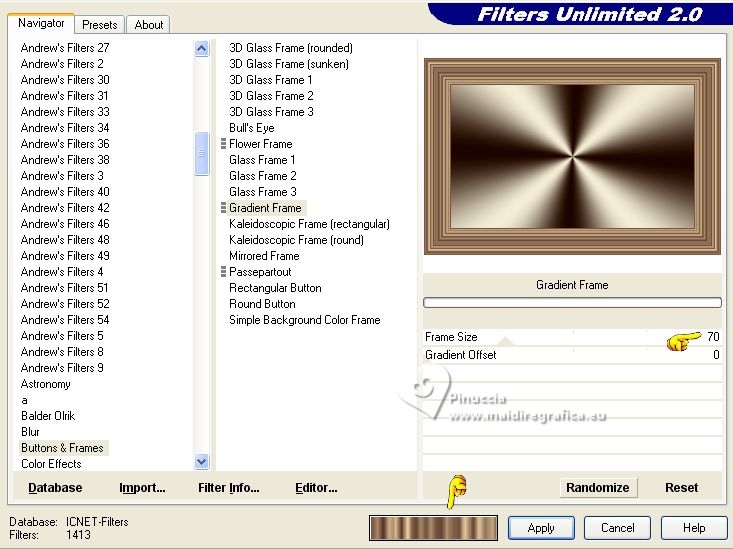Select Andrew's Filters 30 category
The image size is (733, 549).
point(65,79)
